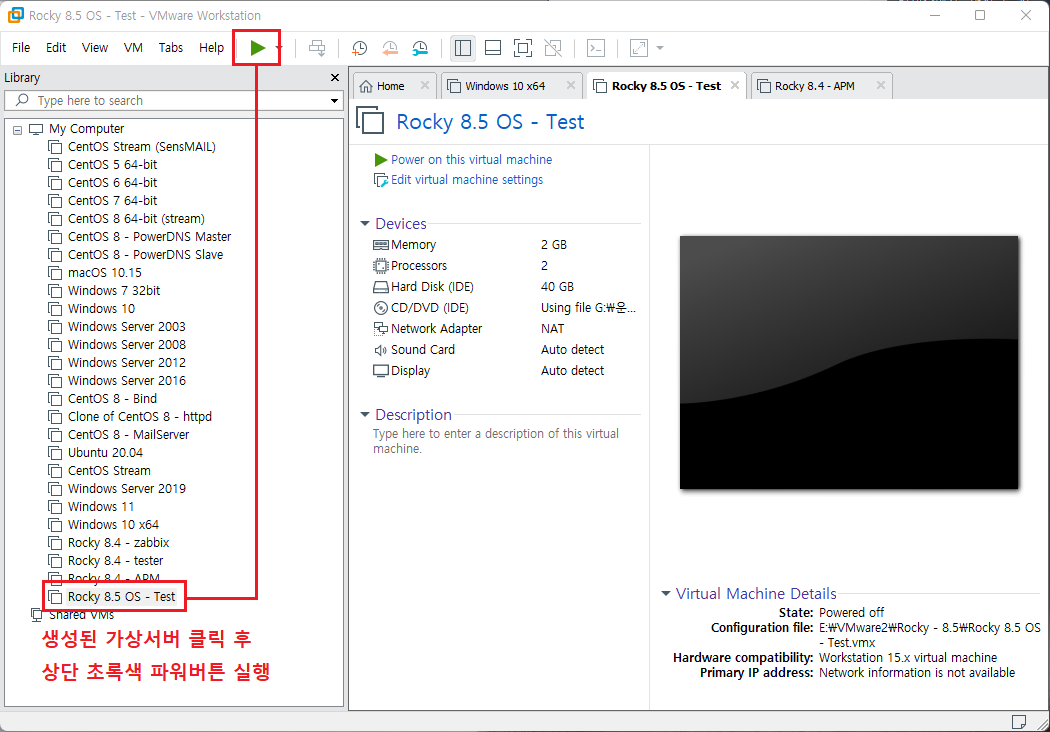Open the File menu
1050x732 pixels.
21,48
